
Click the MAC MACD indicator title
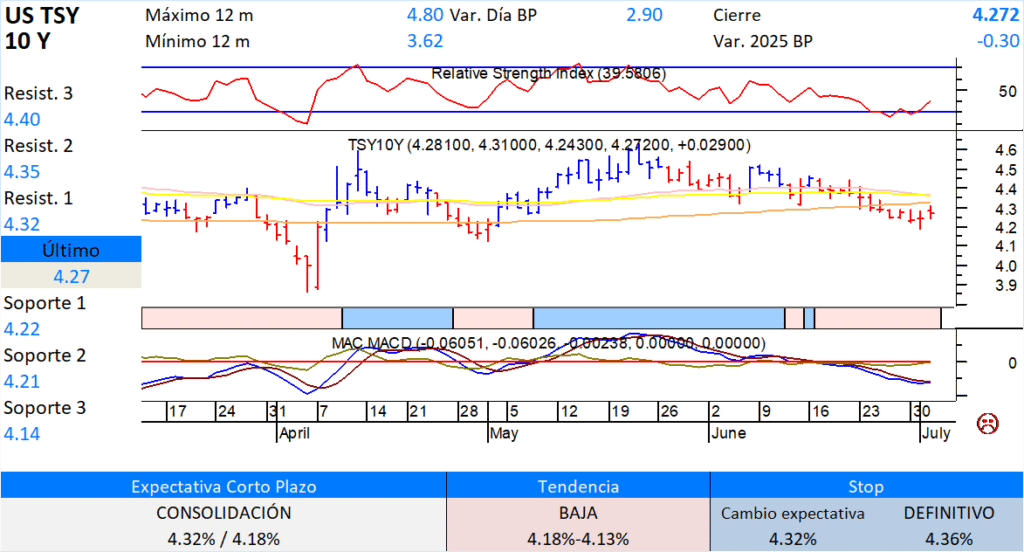549,343
